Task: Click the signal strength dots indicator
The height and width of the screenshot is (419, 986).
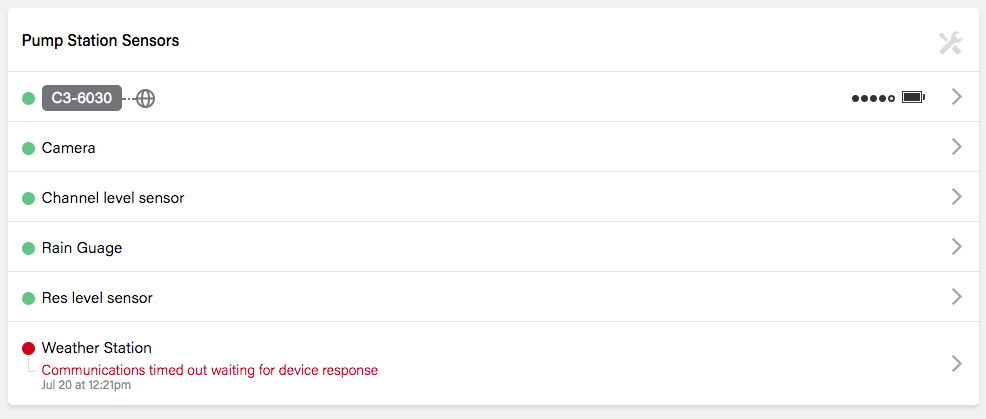Action: coord(873,98)
